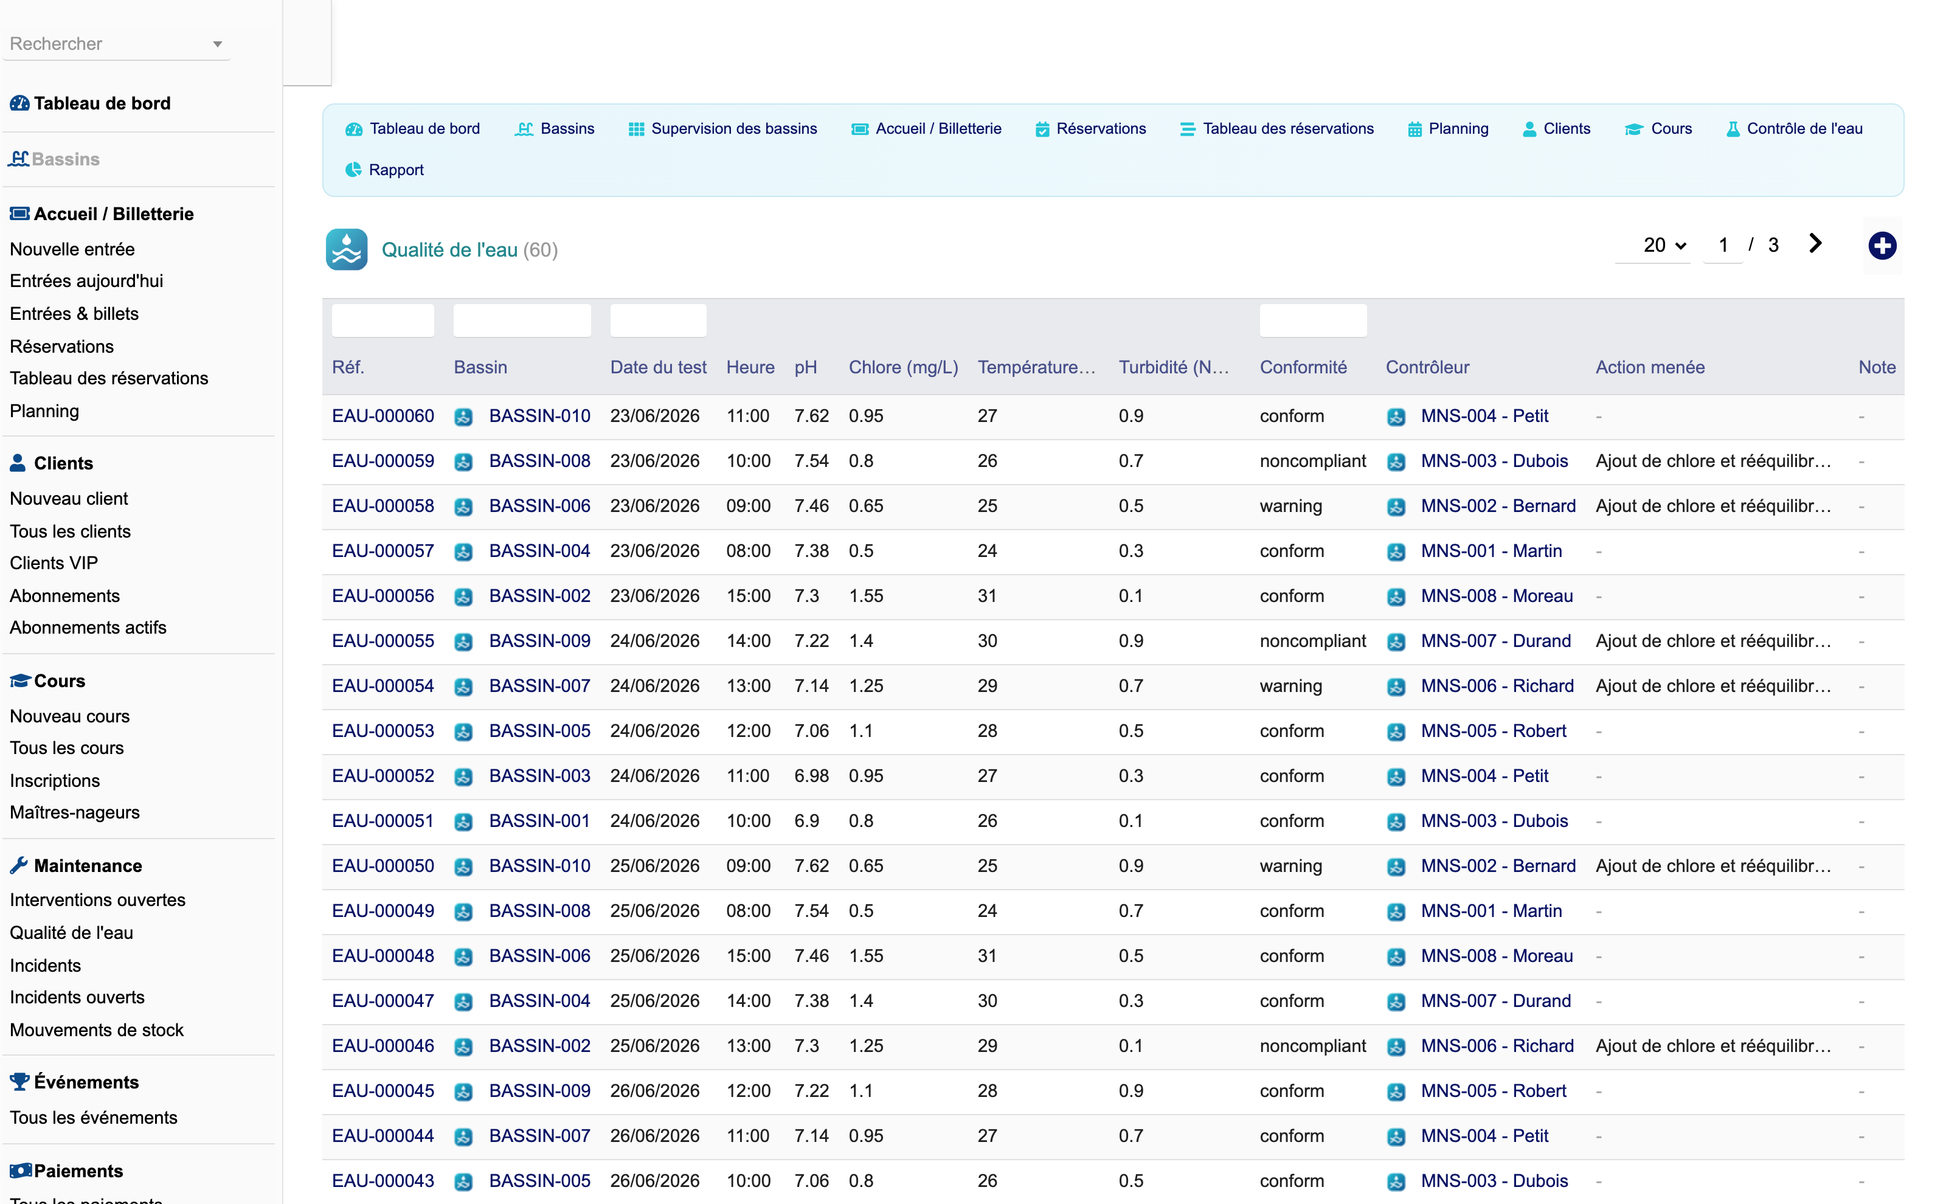Click the action text in EAU-000050 row
The image size is (1946, 1204).
1713,866
